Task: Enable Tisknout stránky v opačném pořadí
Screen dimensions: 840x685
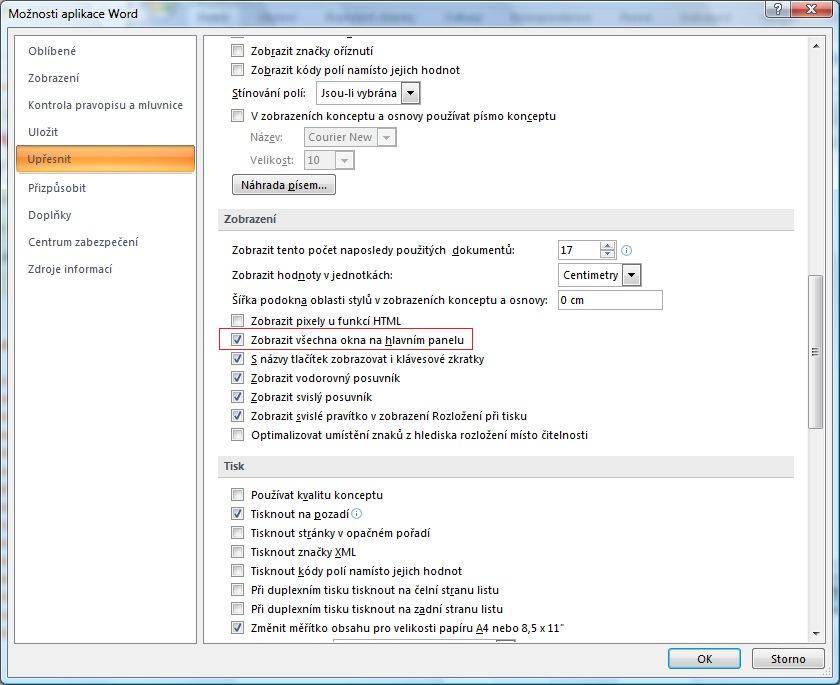Action: (x=237, y=533)
